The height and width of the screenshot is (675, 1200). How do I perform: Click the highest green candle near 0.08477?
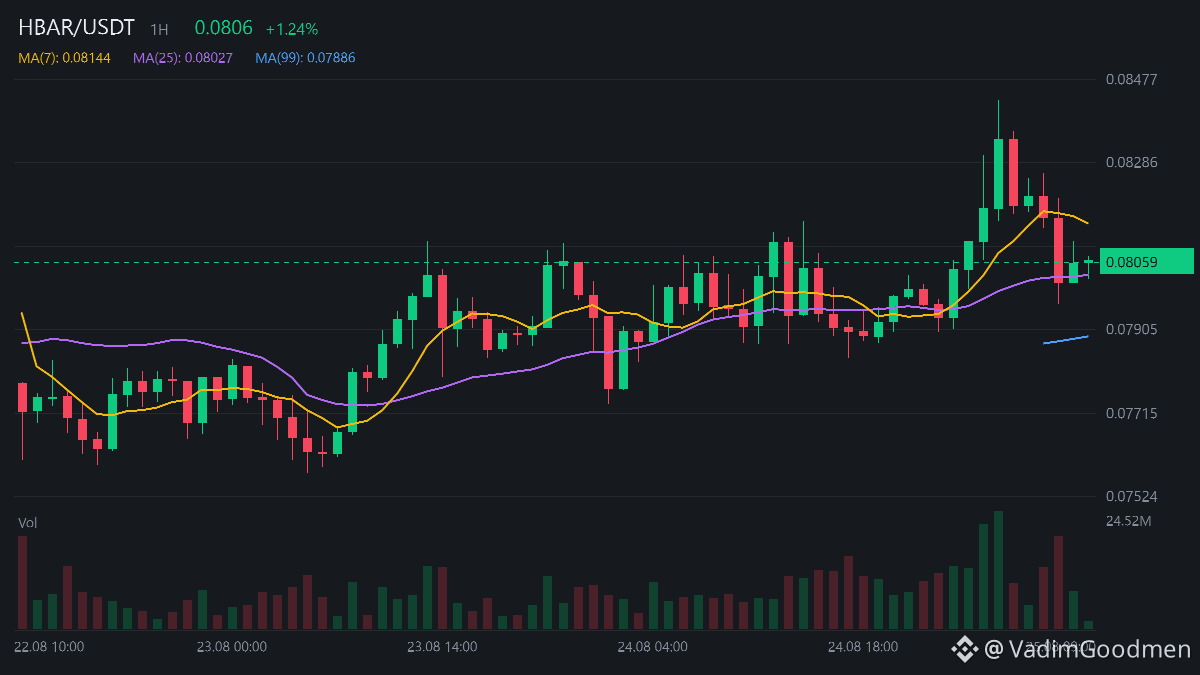click(x=998, y=174)
